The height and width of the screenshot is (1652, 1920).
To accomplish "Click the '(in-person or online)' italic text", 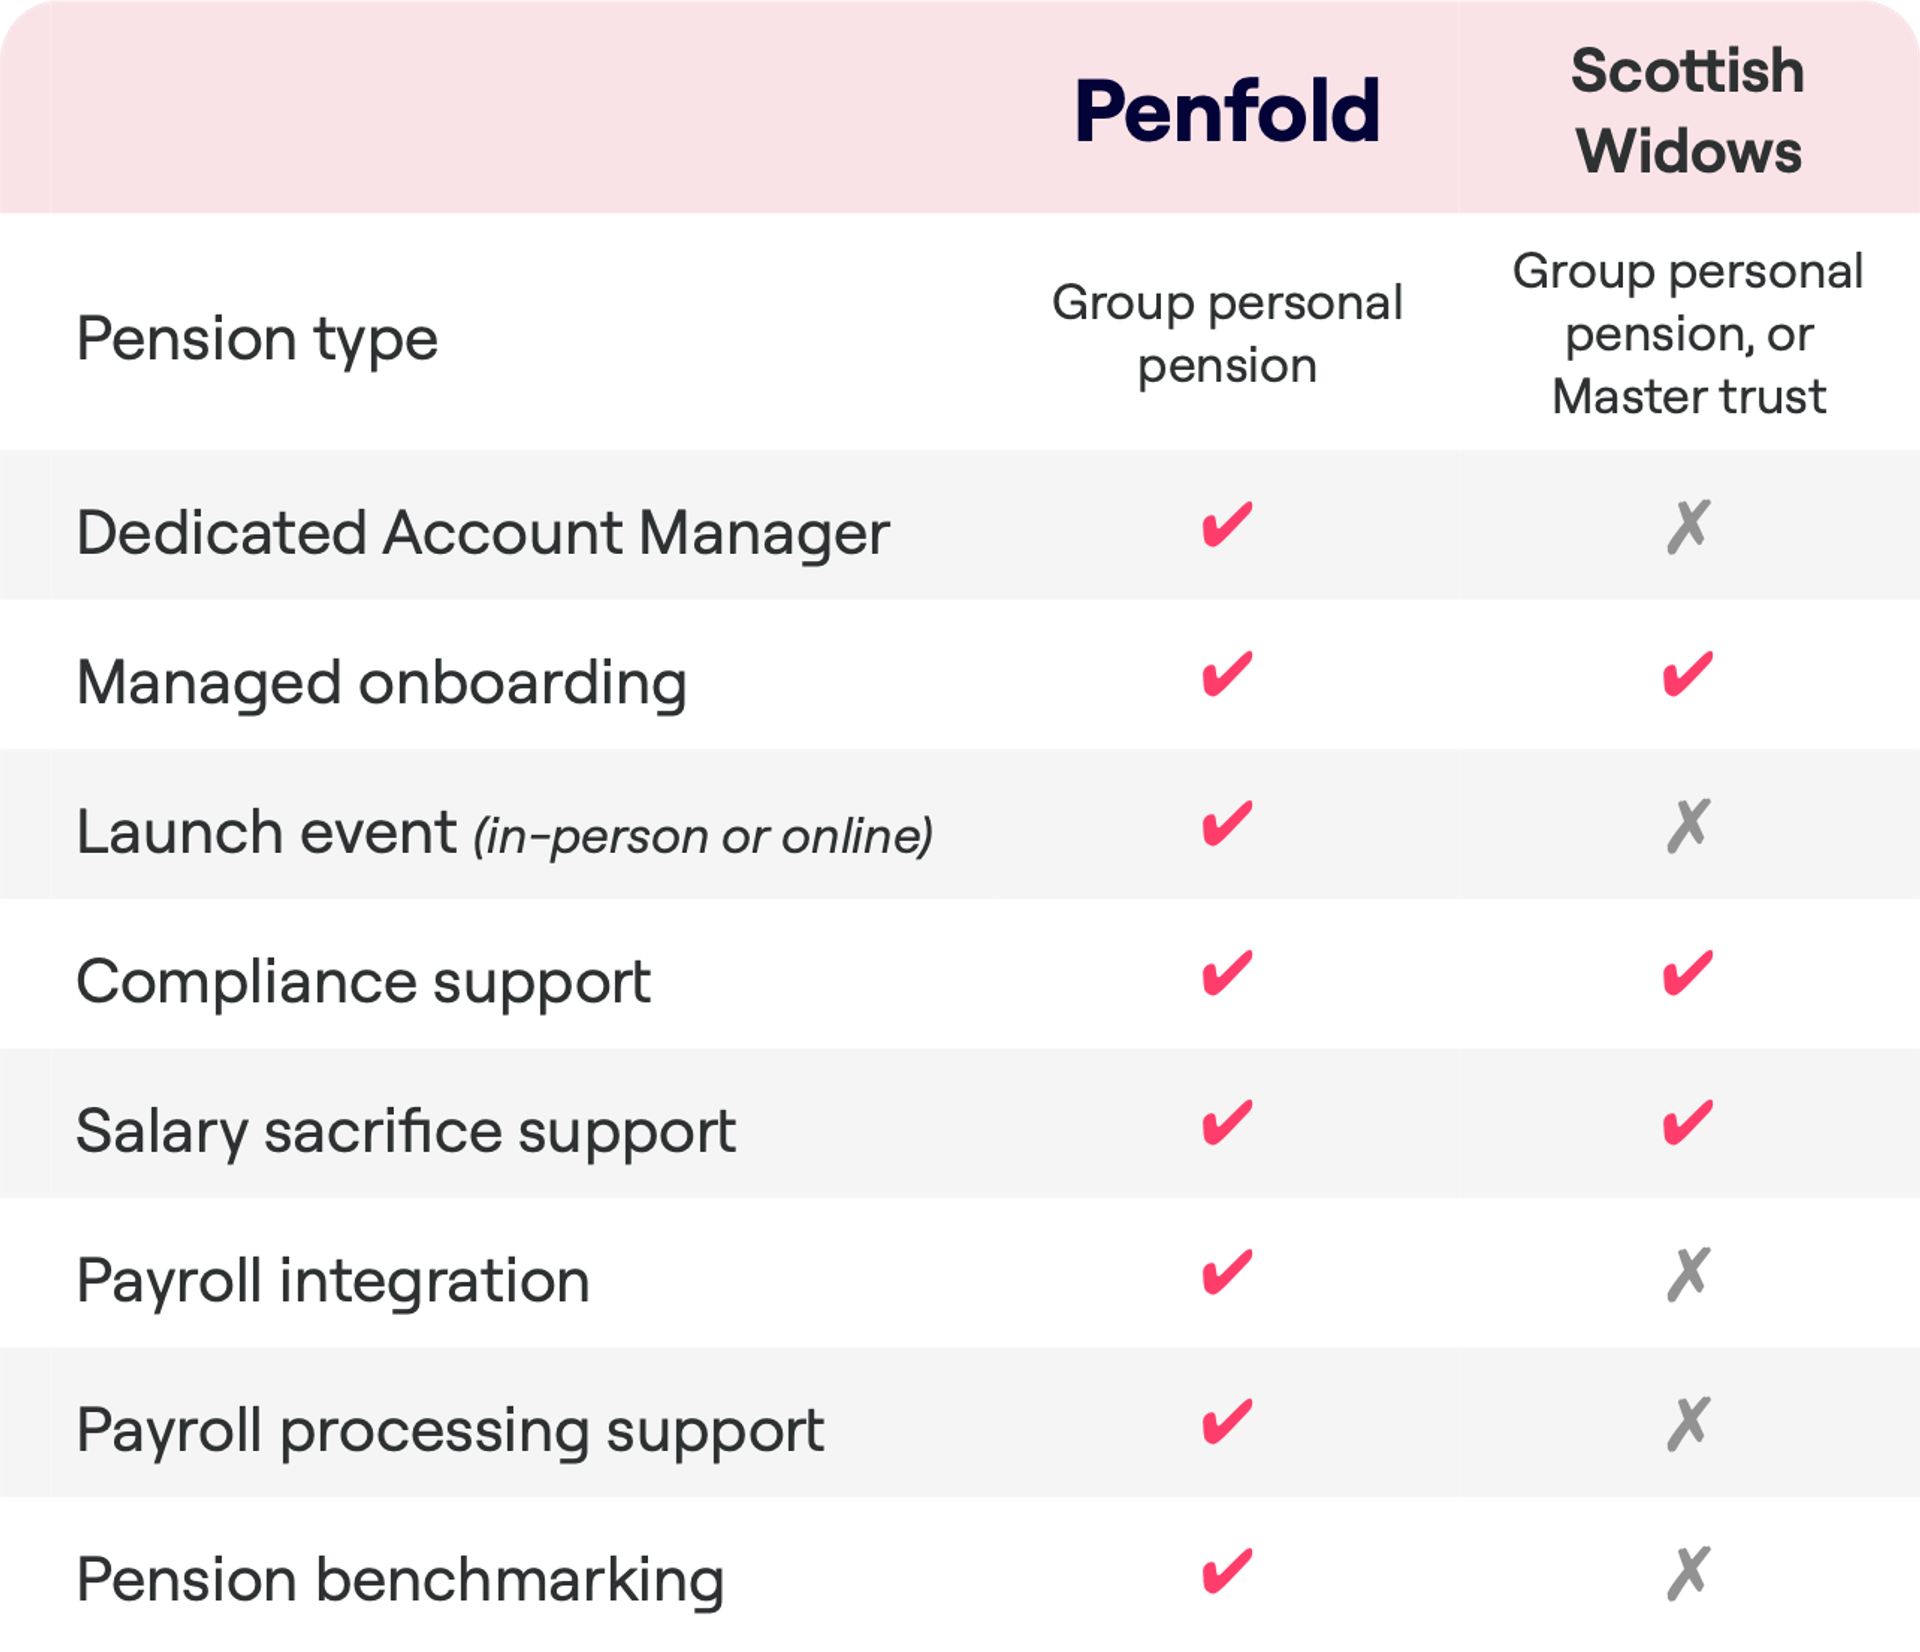I will [x=703, y=836].
